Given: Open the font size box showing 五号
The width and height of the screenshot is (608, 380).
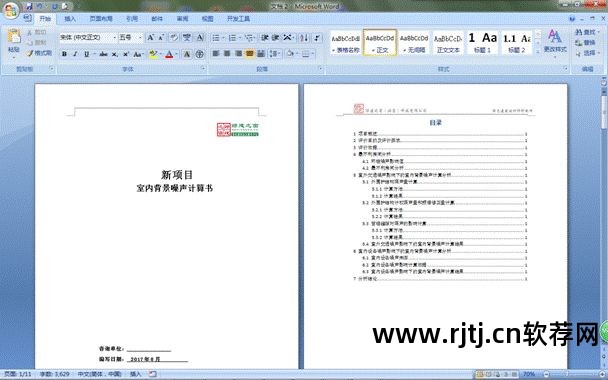Looking at the screenshot, I should tap(131, 38).
